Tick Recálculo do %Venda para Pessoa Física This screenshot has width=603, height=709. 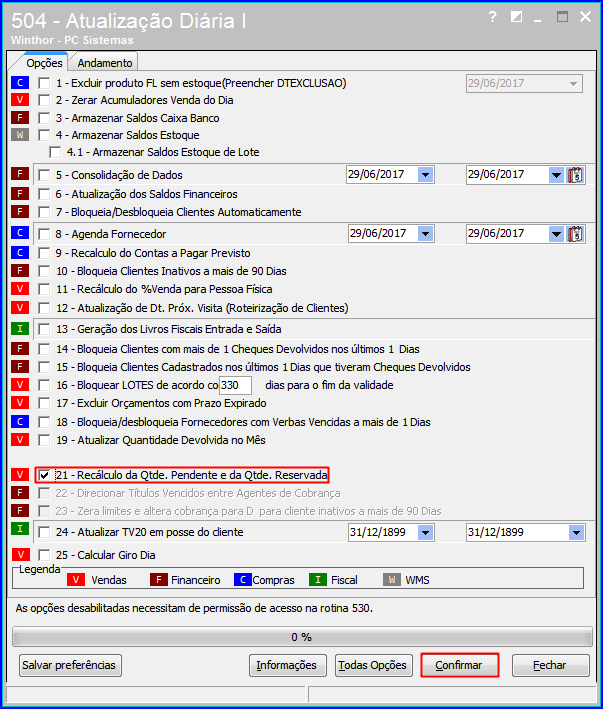click(x=44, y=289)
